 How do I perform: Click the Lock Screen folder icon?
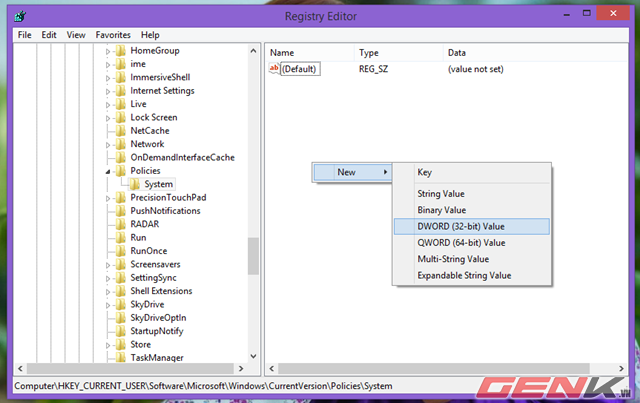[120, 117]
